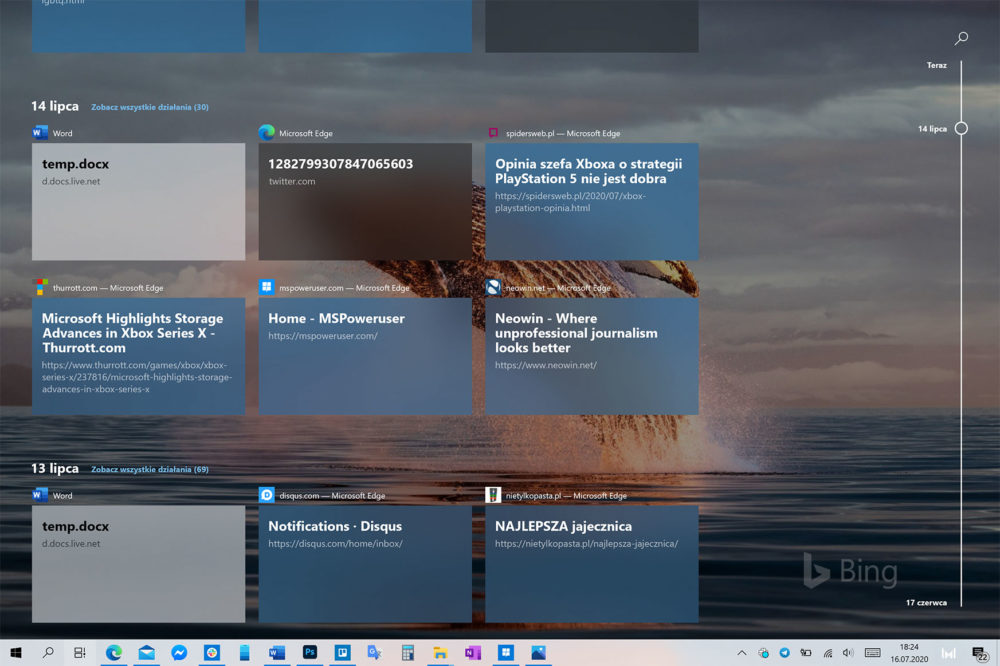Image resolution: width=1000 pixels, height=666 pixels.
Task: Click the Telegram tray icon
Action: click(784, 653)
